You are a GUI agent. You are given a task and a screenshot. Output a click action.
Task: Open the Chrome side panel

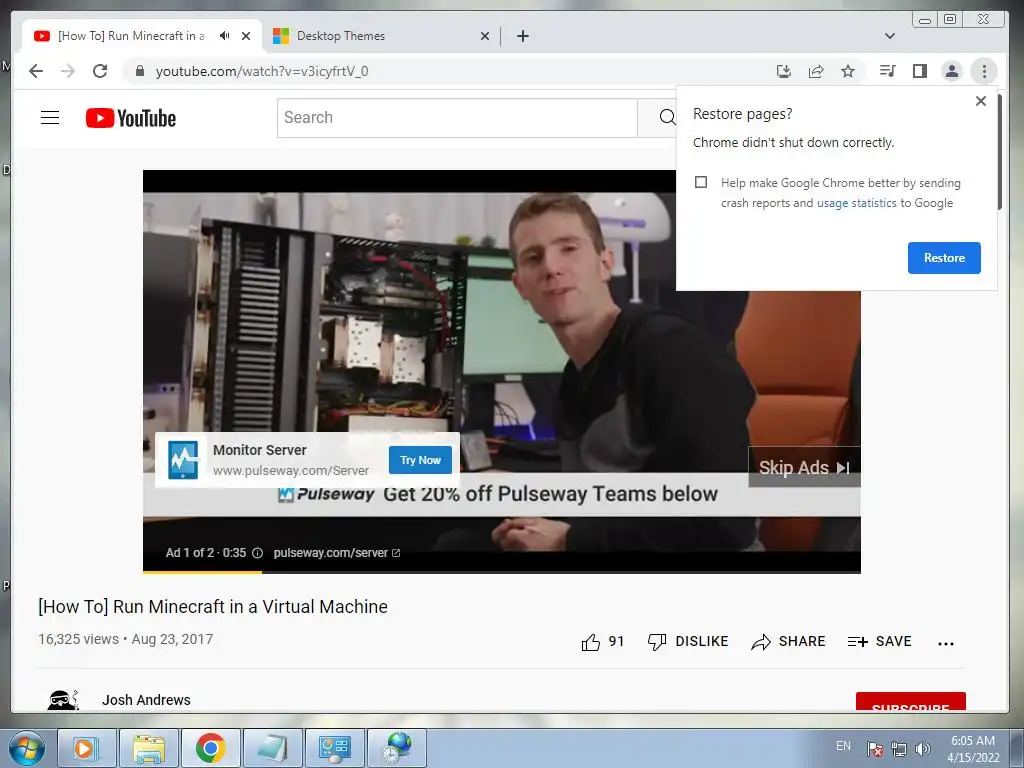(x=920, y=71)
